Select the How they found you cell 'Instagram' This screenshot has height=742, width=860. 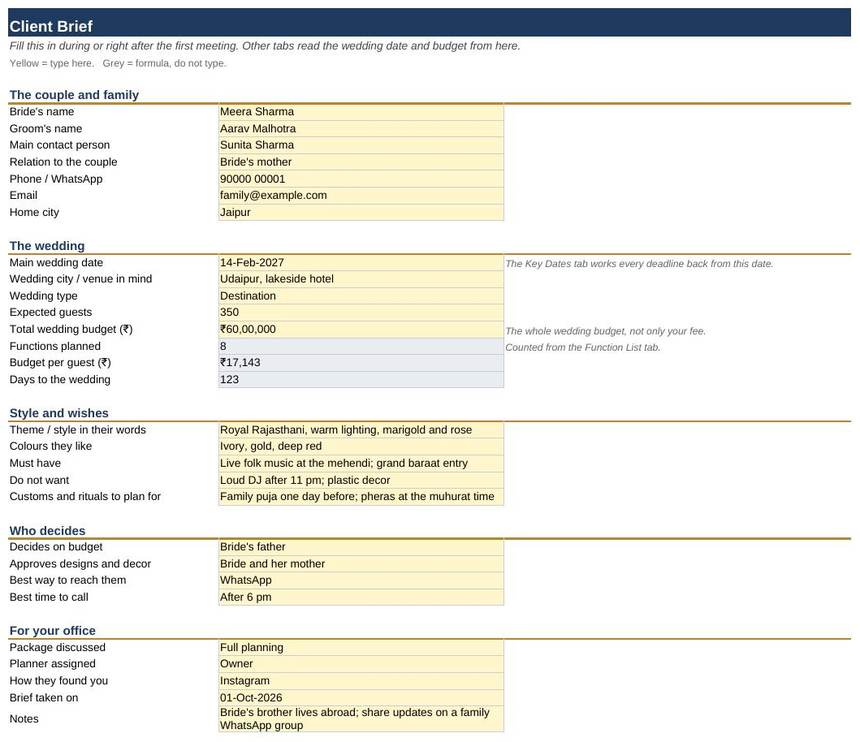361,681
